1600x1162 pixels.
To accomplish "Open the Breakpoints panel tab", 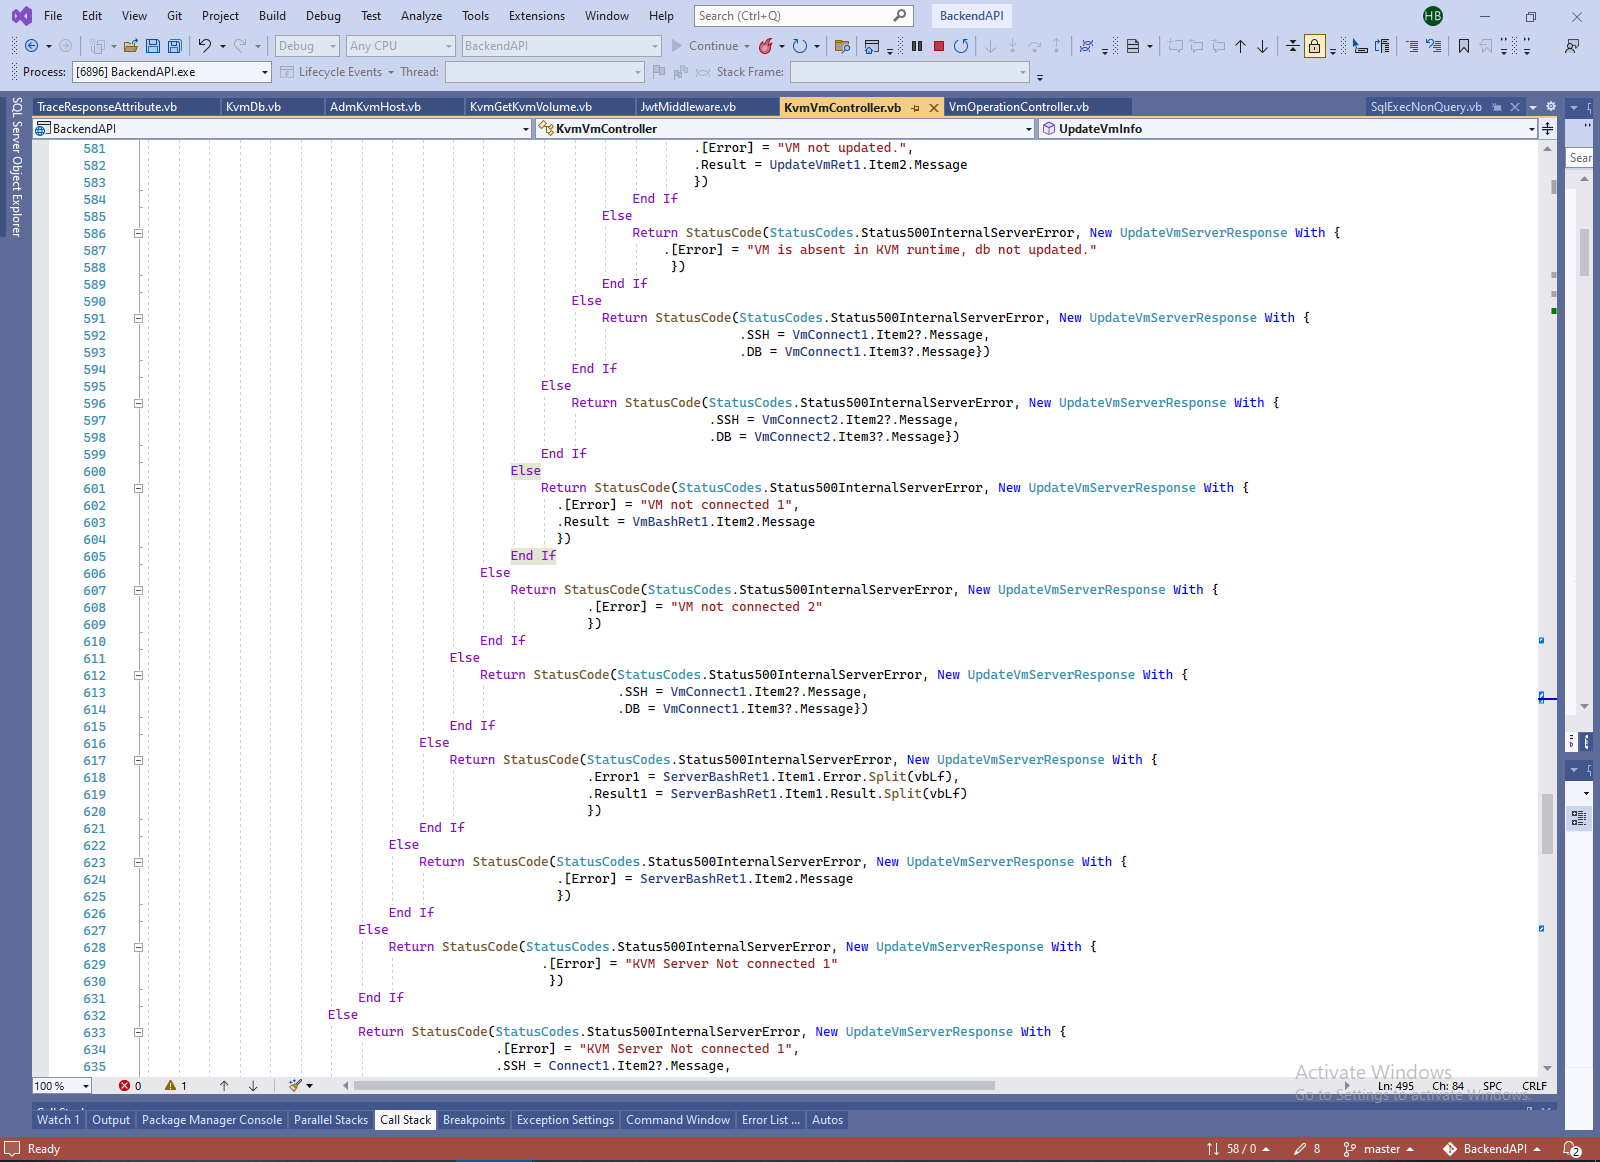I will pos(474,1120).
